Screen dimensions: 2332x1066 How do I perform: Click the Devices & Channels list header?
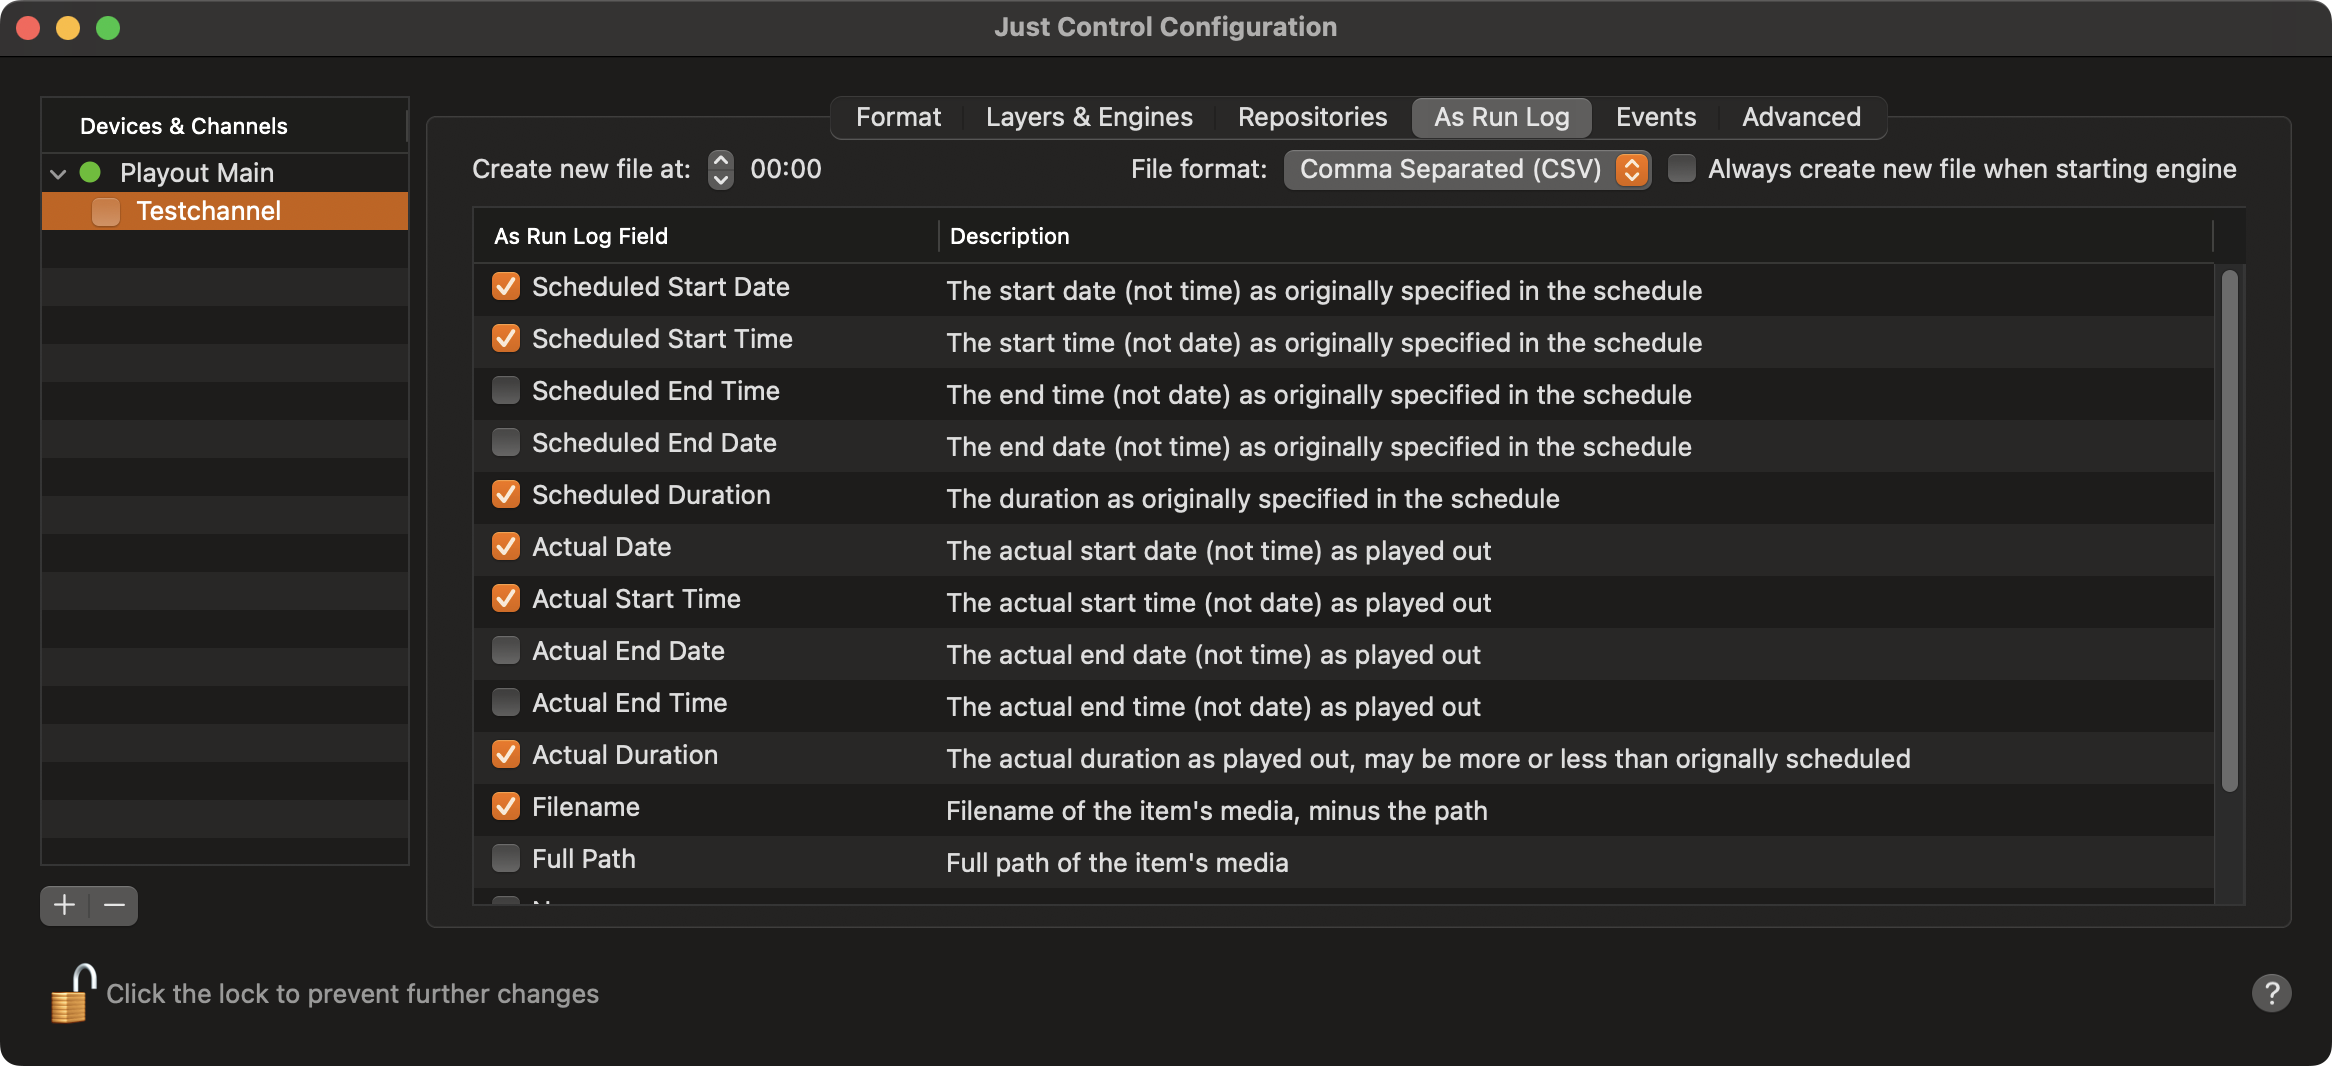224,126
